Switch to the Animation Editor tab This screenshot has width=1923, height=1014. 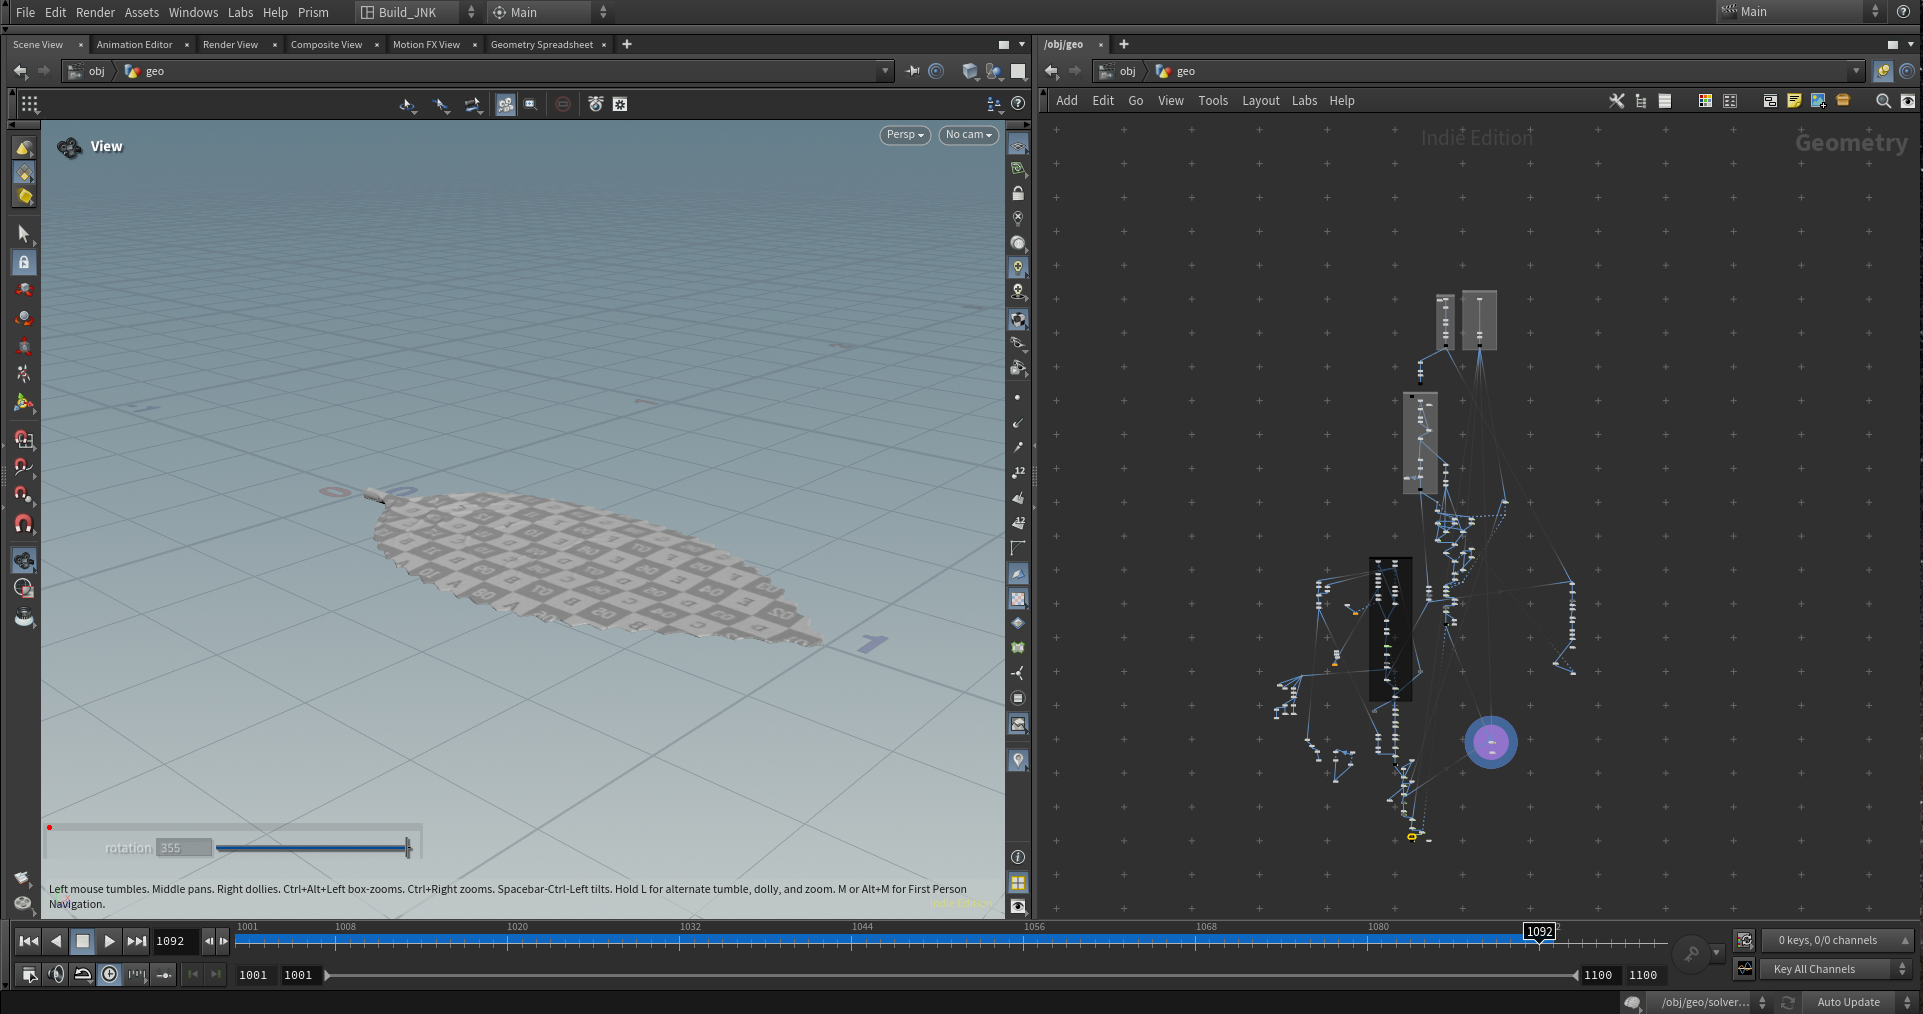tap(134, 45)
